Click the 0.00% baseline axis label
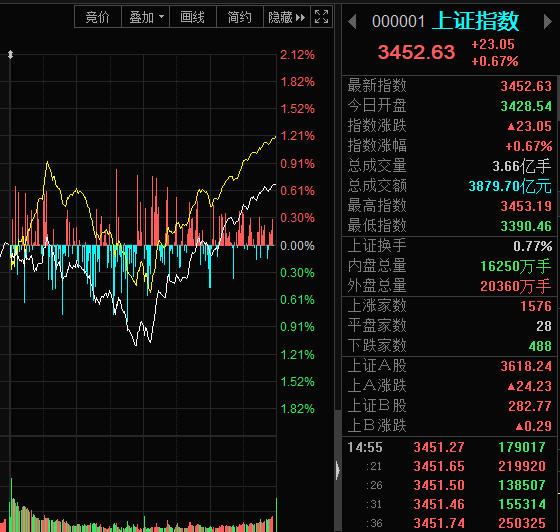The width and height of the screenshot is (560, 532). tap(297, 246)
